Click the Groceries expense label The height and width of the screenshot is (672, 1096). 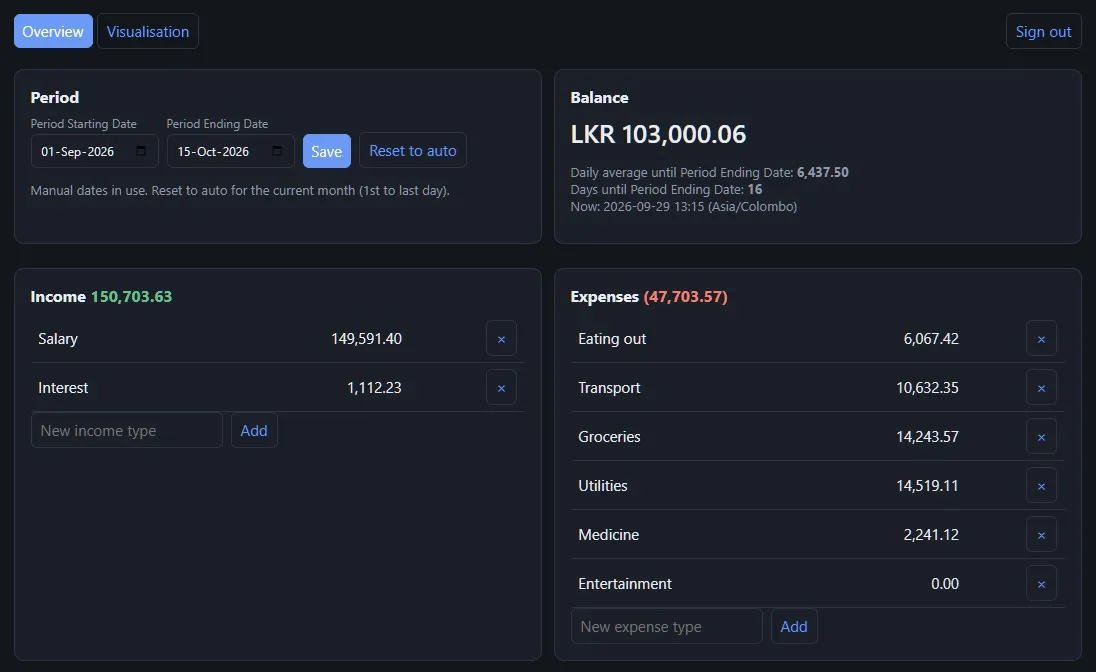[x=609, y=437]
